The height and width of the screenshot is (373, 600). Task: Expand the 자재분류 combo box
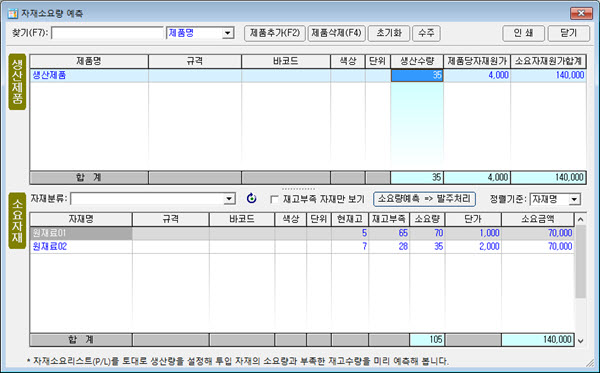(x=229, y=199)
